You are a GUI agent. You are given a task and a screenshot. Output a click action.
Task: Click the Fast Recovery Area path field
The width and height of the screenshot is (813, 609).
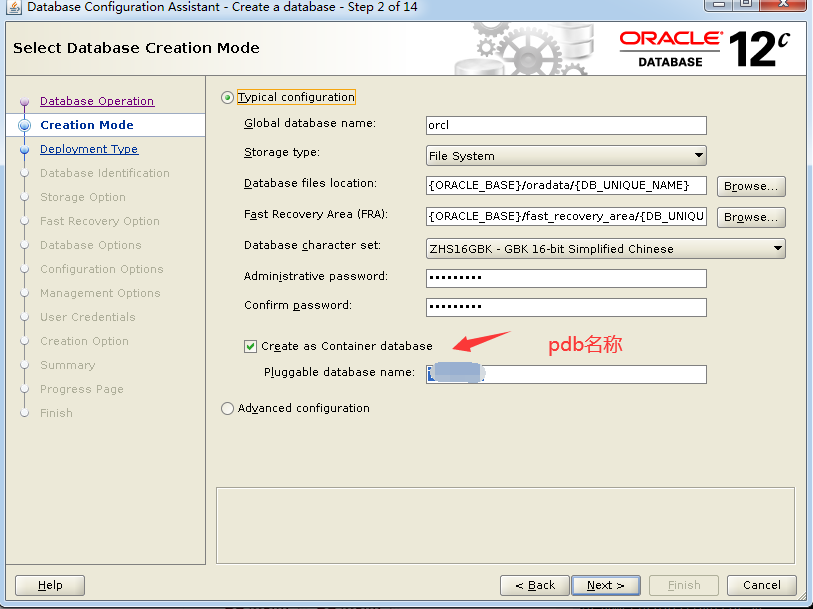pos(566,217)
